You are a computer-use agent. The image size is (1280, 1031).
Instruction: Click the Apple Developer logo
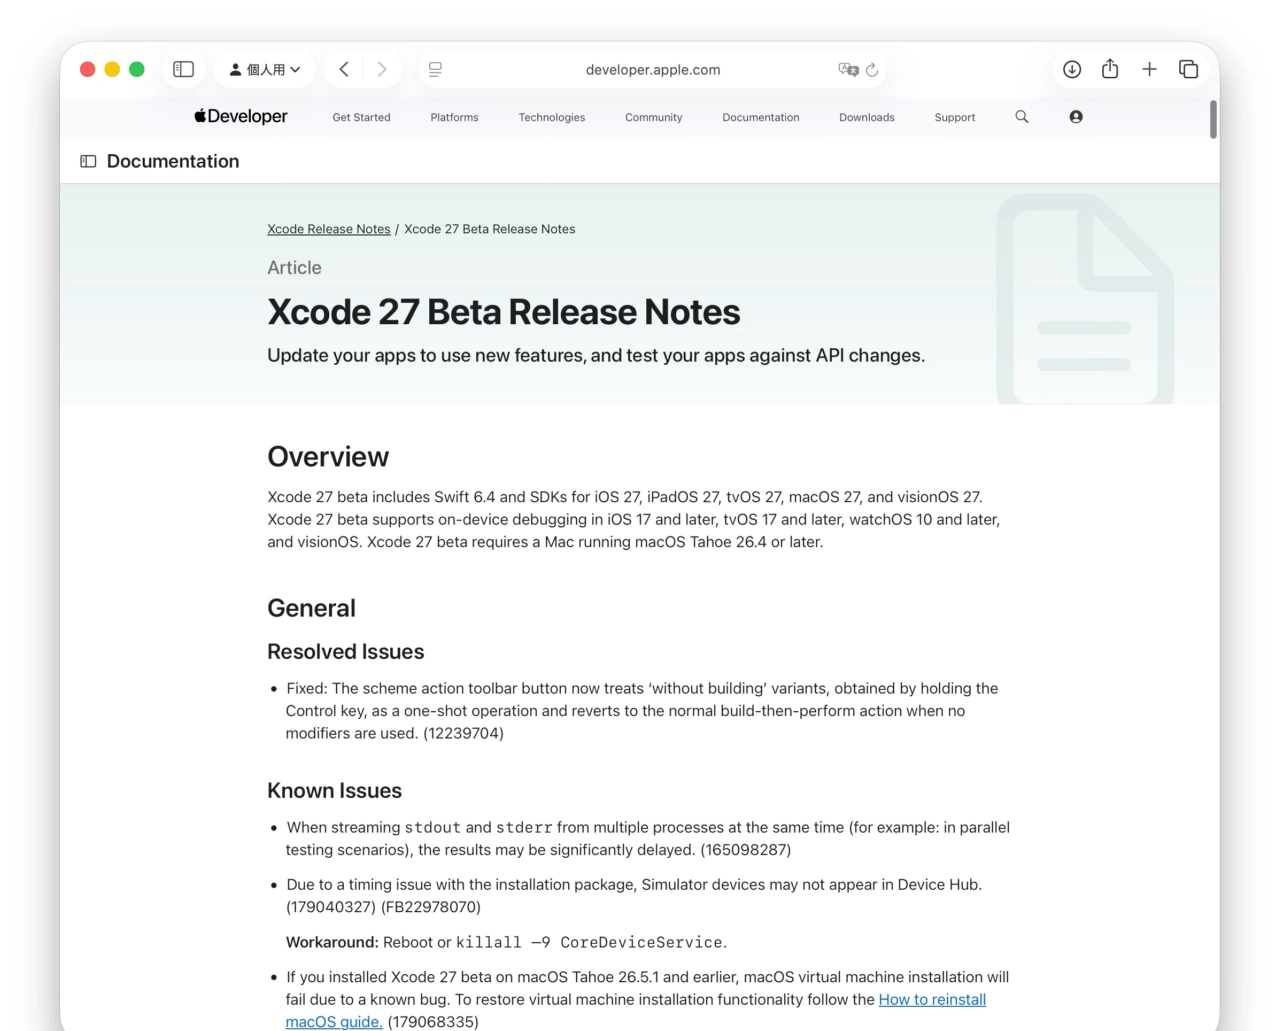(241, 116)
